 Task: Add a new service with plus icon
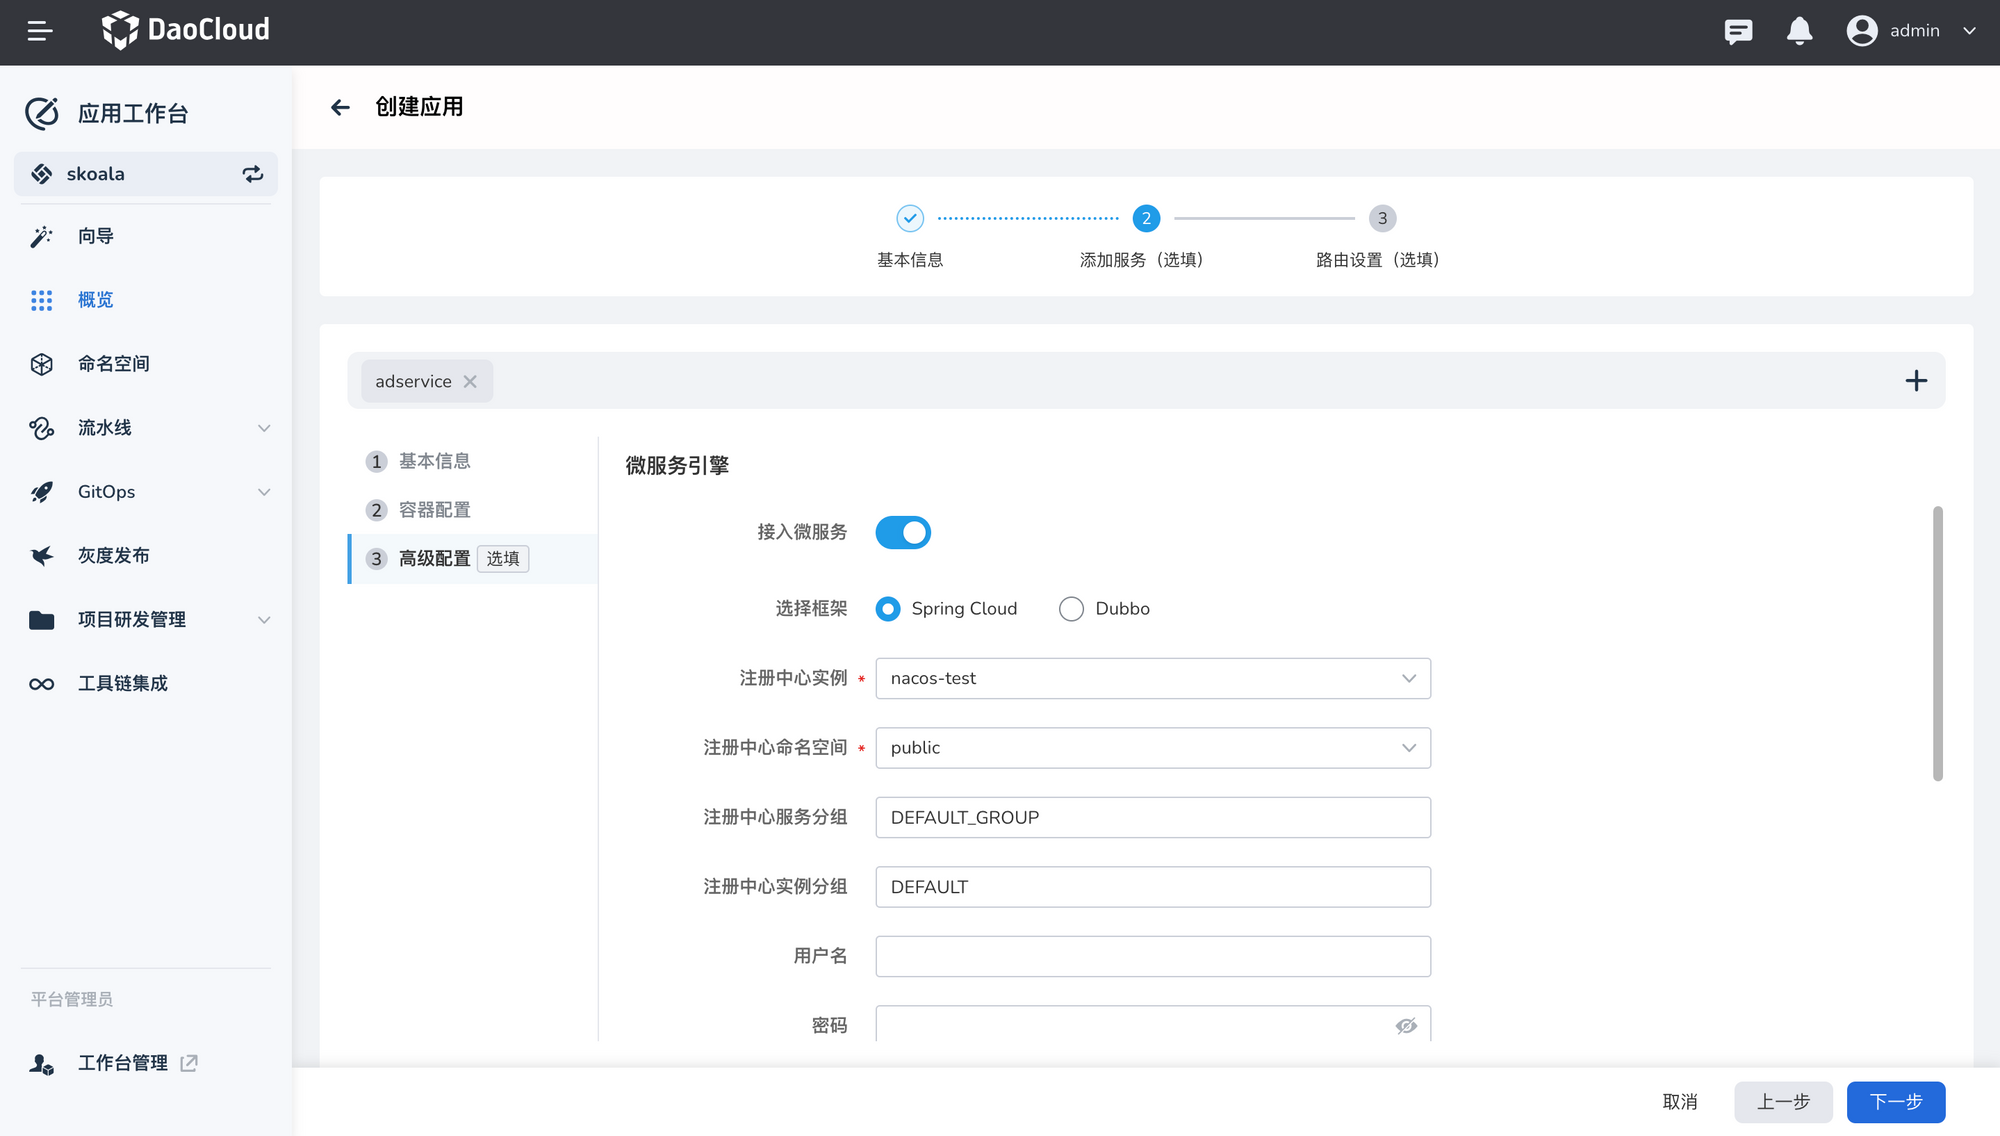coord(1916,381)
